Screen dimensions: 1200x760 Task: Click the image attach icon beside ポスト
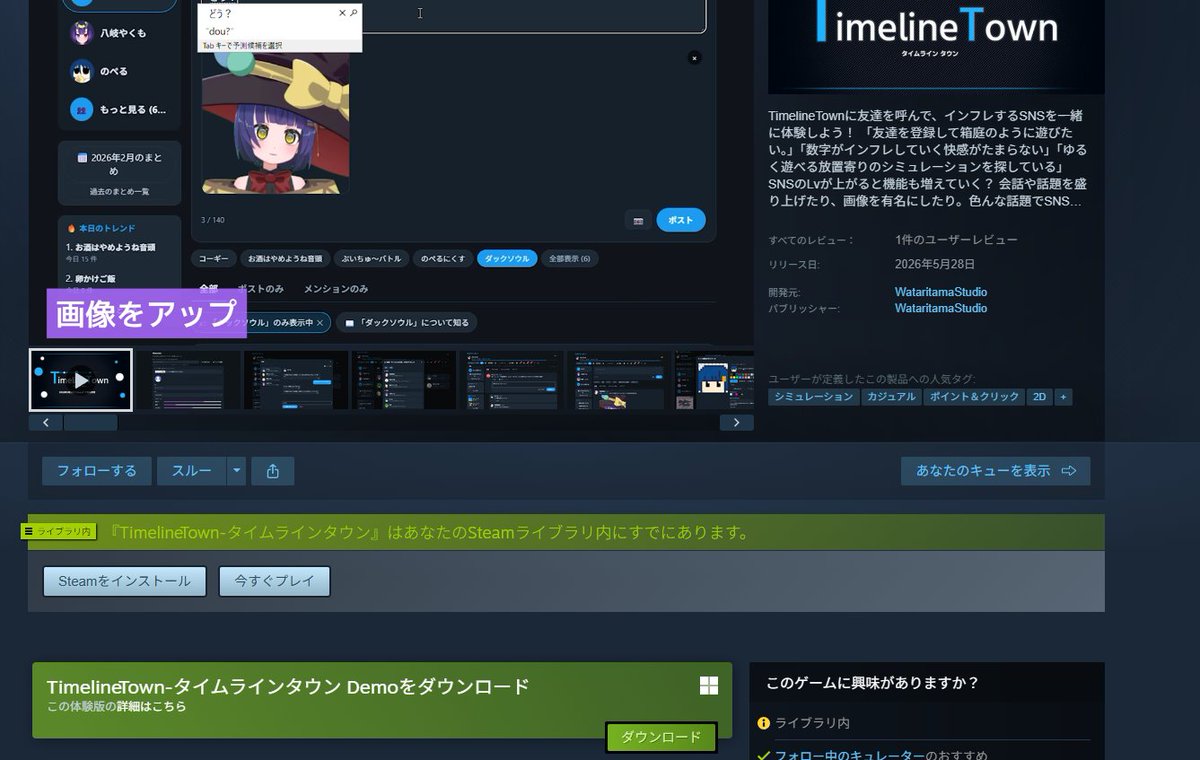(x=638, y=220)
